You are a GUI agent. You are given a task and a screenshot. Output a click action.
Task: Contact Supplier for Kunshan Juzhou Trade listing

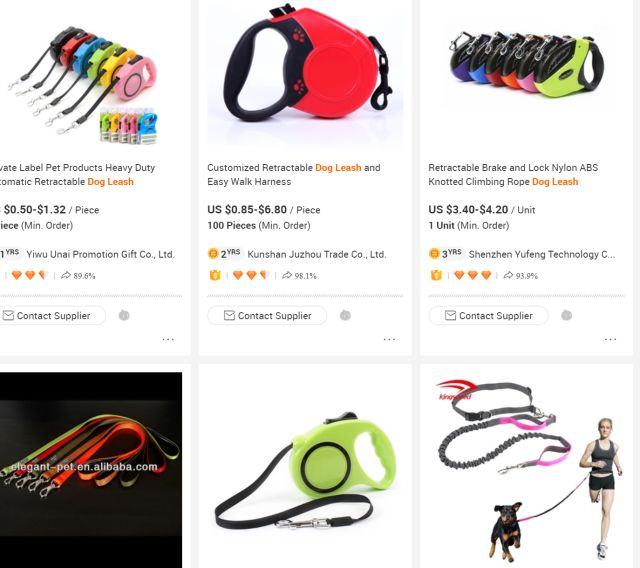pos(267,315)
